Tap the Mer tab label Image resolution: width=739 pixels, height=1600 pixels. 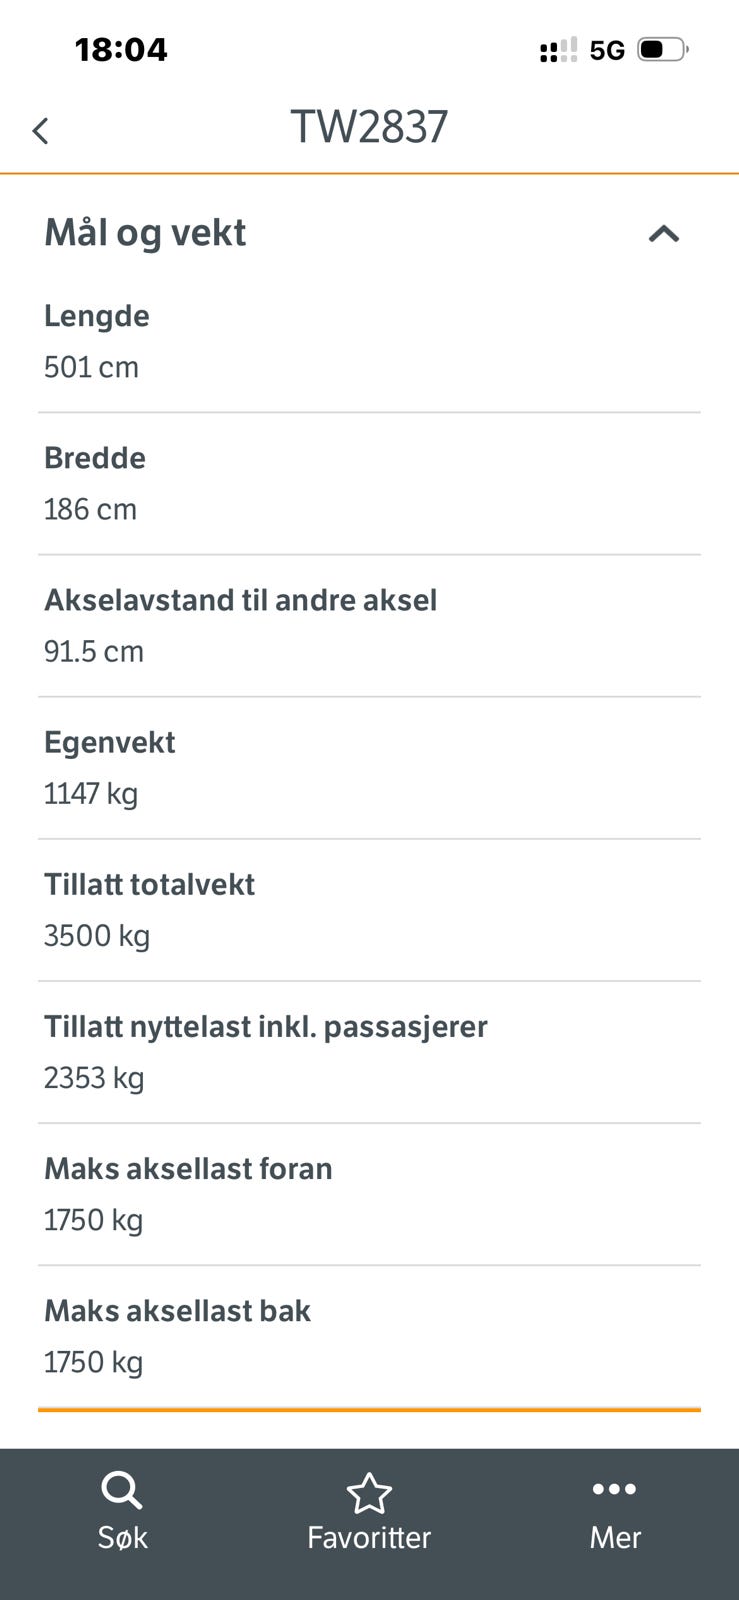(614, 1537)
